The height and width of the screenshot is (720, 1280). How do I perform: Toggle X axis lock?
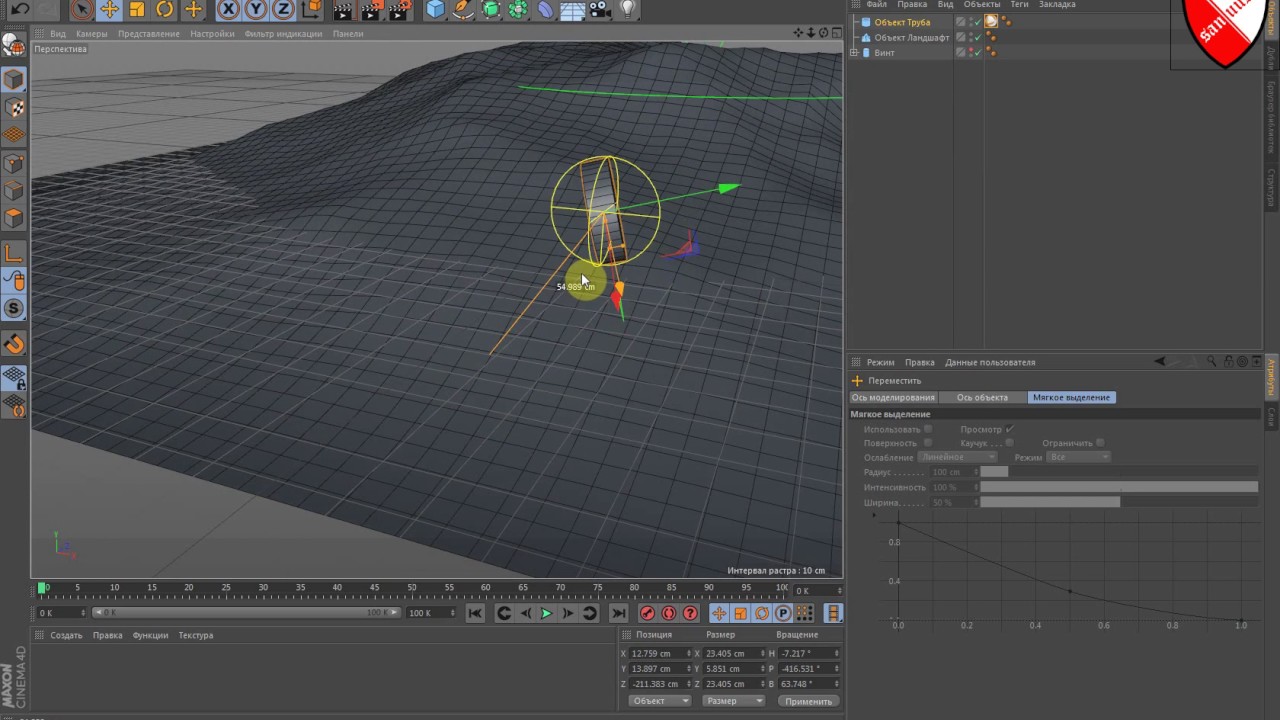(230, 10)
